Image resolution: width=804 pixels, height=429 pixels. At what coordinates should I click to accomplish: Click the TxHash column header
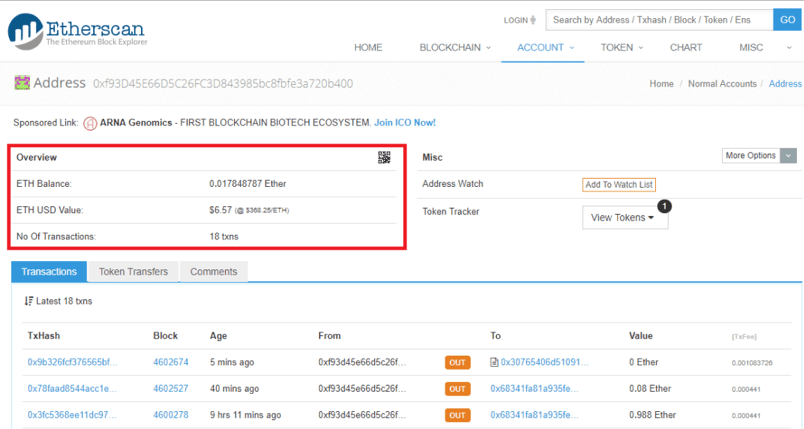tap(44, 336)
